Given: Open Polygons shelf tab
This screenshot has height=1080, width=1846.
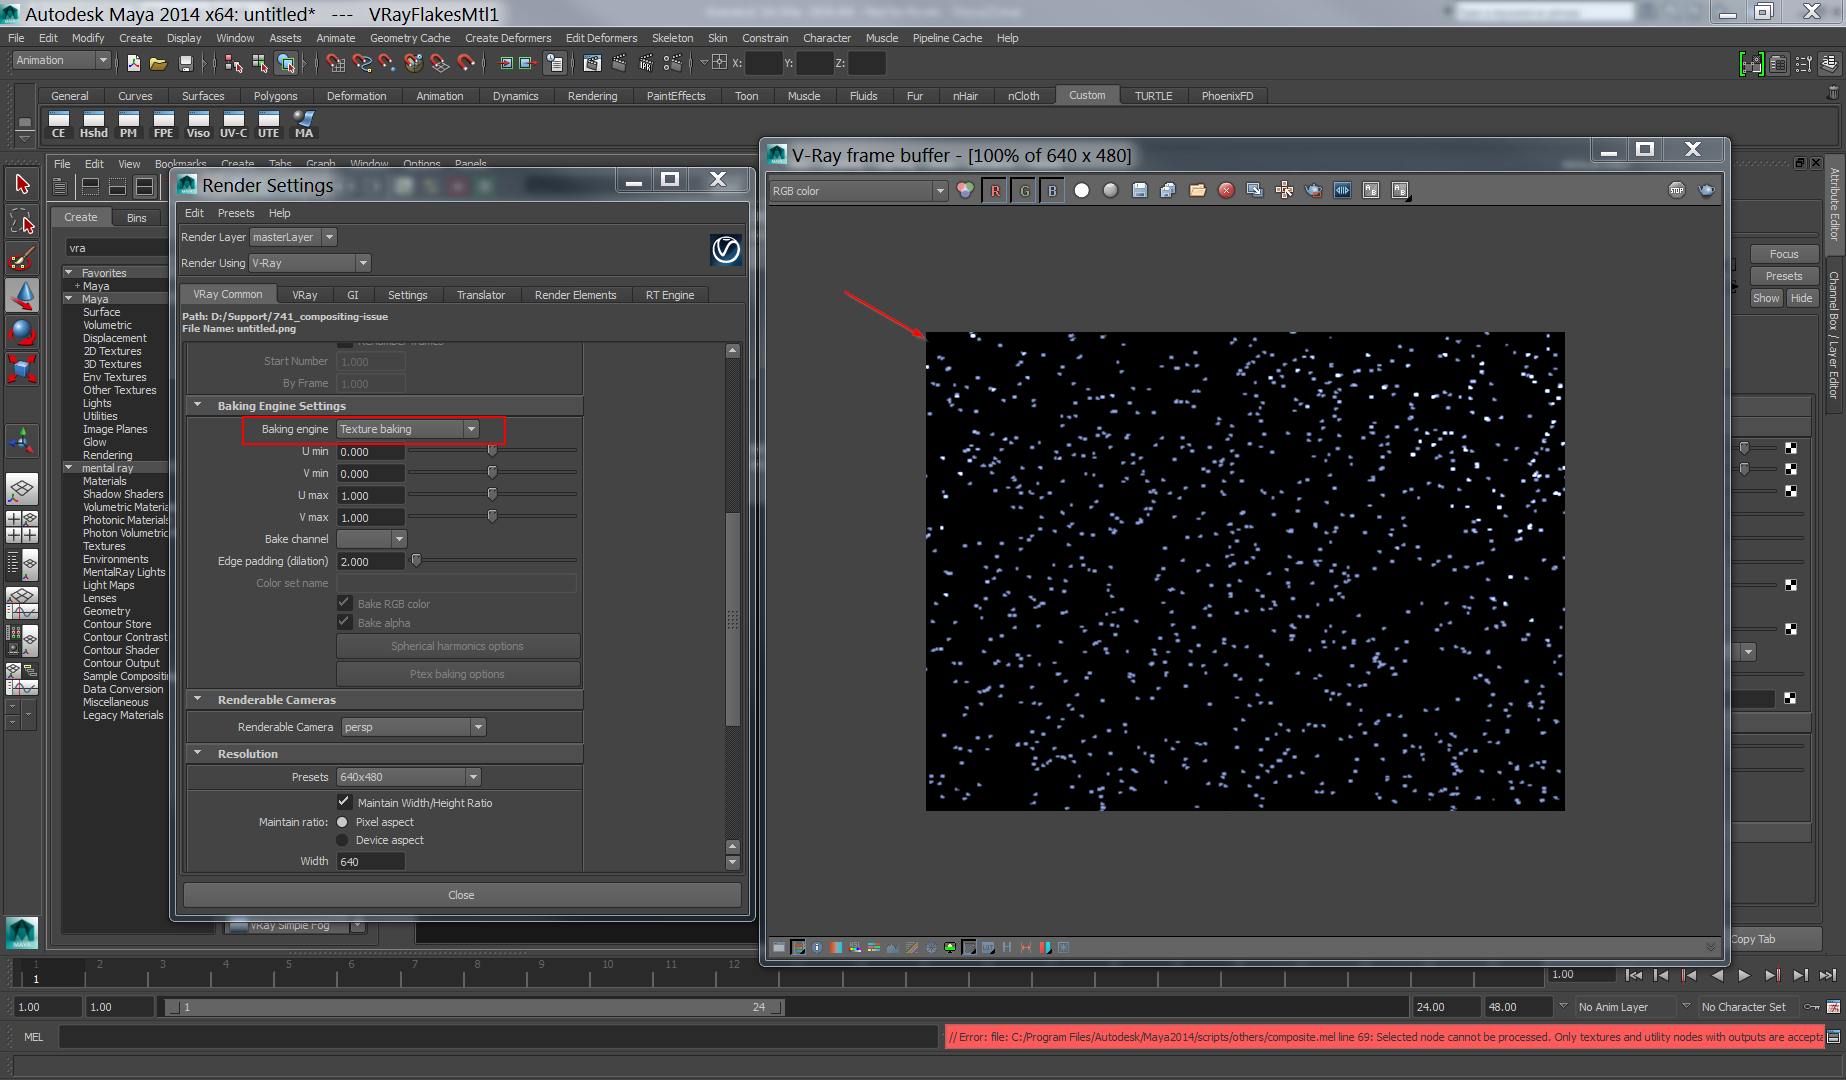Looking at the screenshot, I should (x=275, y=96).
